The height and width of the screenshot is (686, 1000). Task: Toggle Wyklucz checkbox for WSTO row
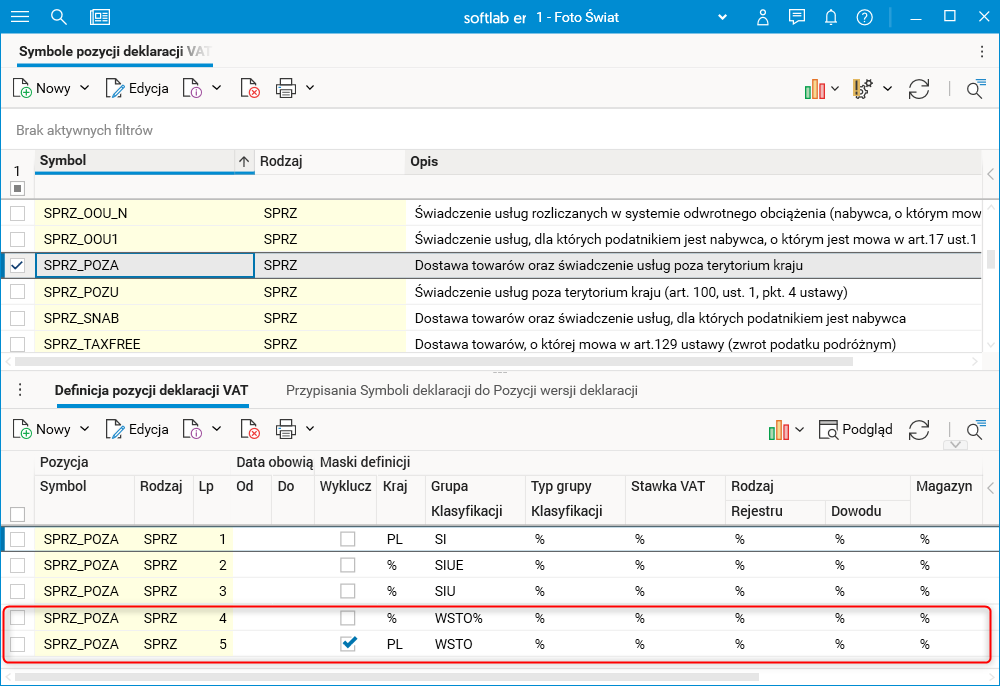pyautogui.click(x=348, y=644)
